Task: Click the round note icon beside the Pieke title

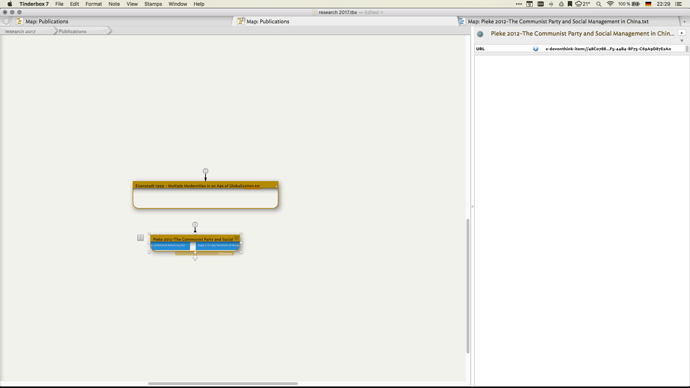Action: [480, 34]
